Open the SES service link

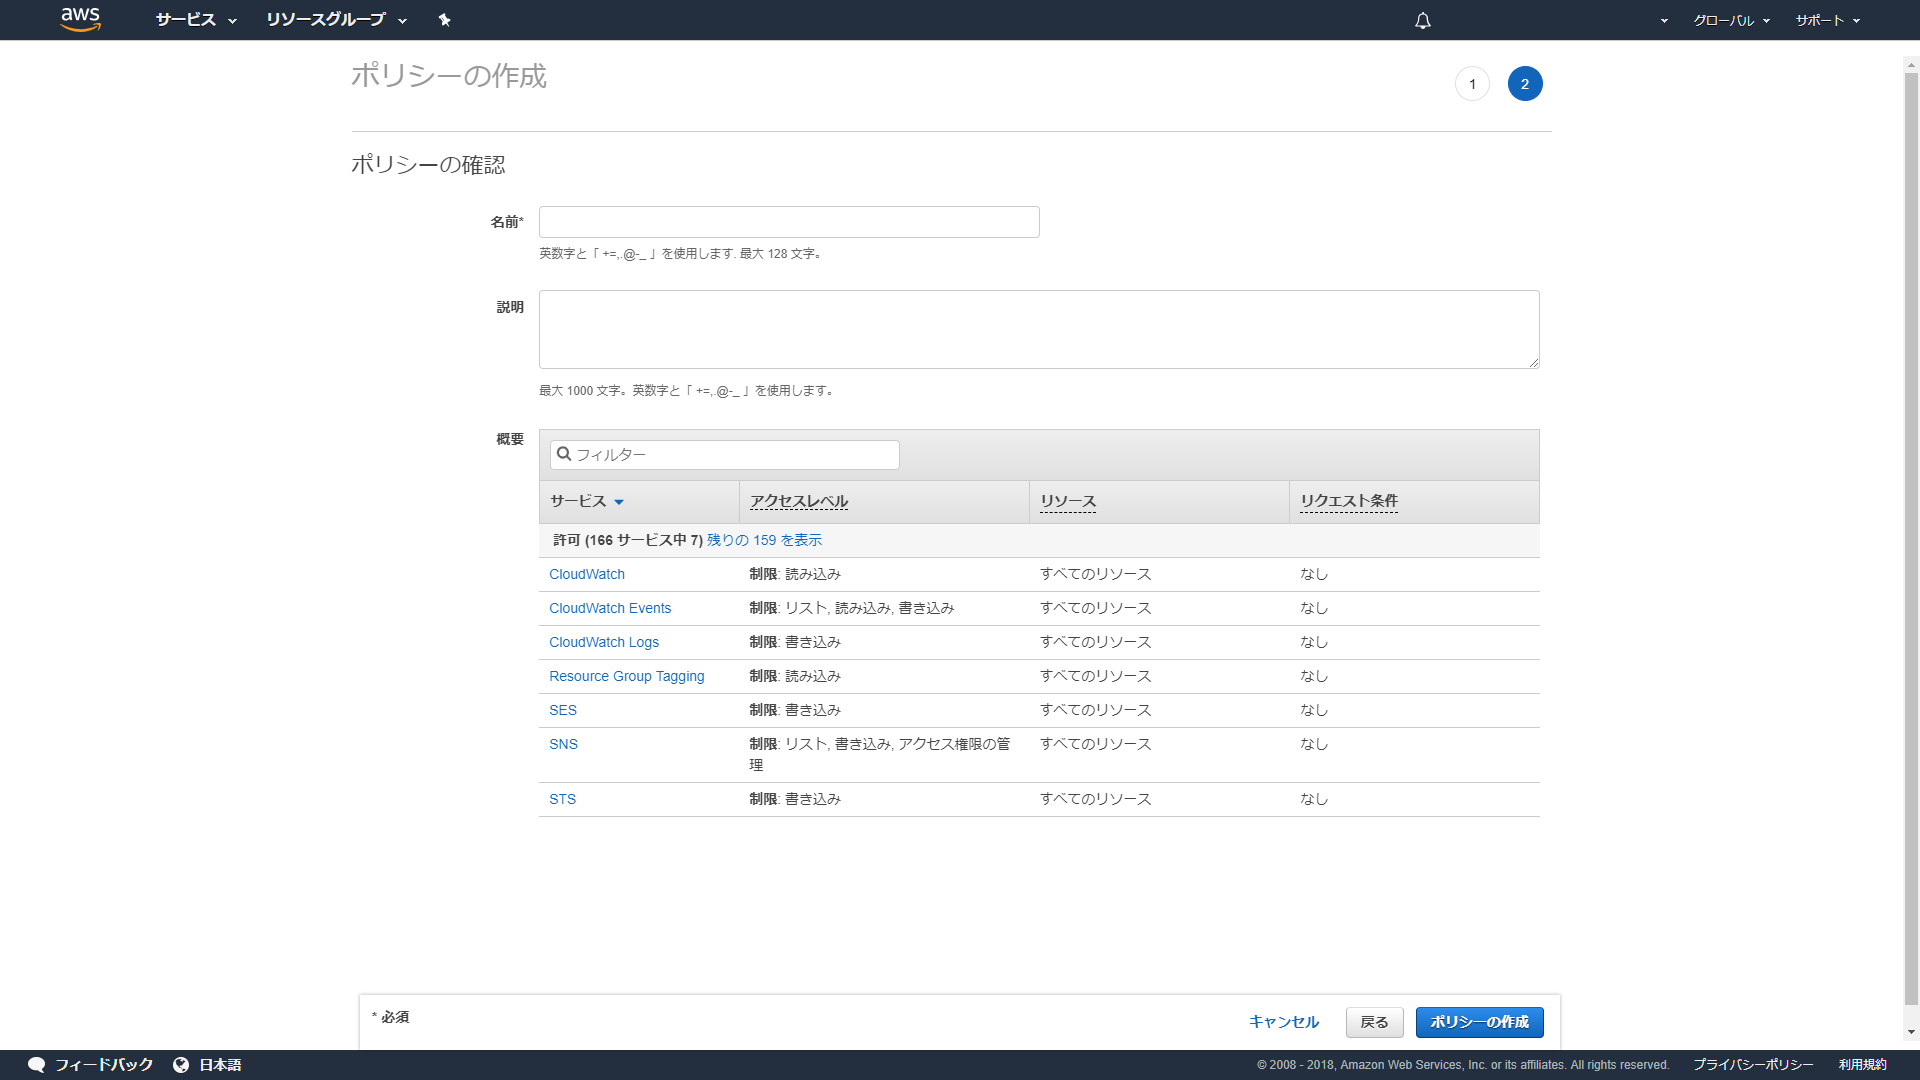click(563, 710)
